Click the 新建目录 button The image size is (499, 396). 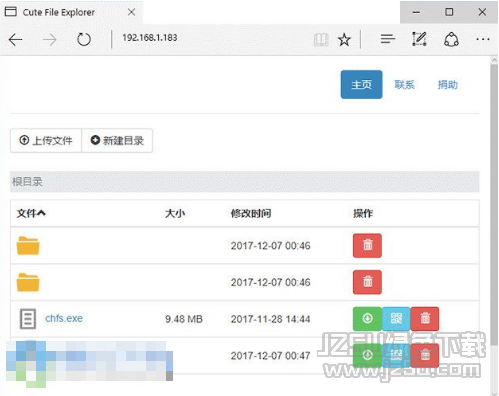(117, 140)
